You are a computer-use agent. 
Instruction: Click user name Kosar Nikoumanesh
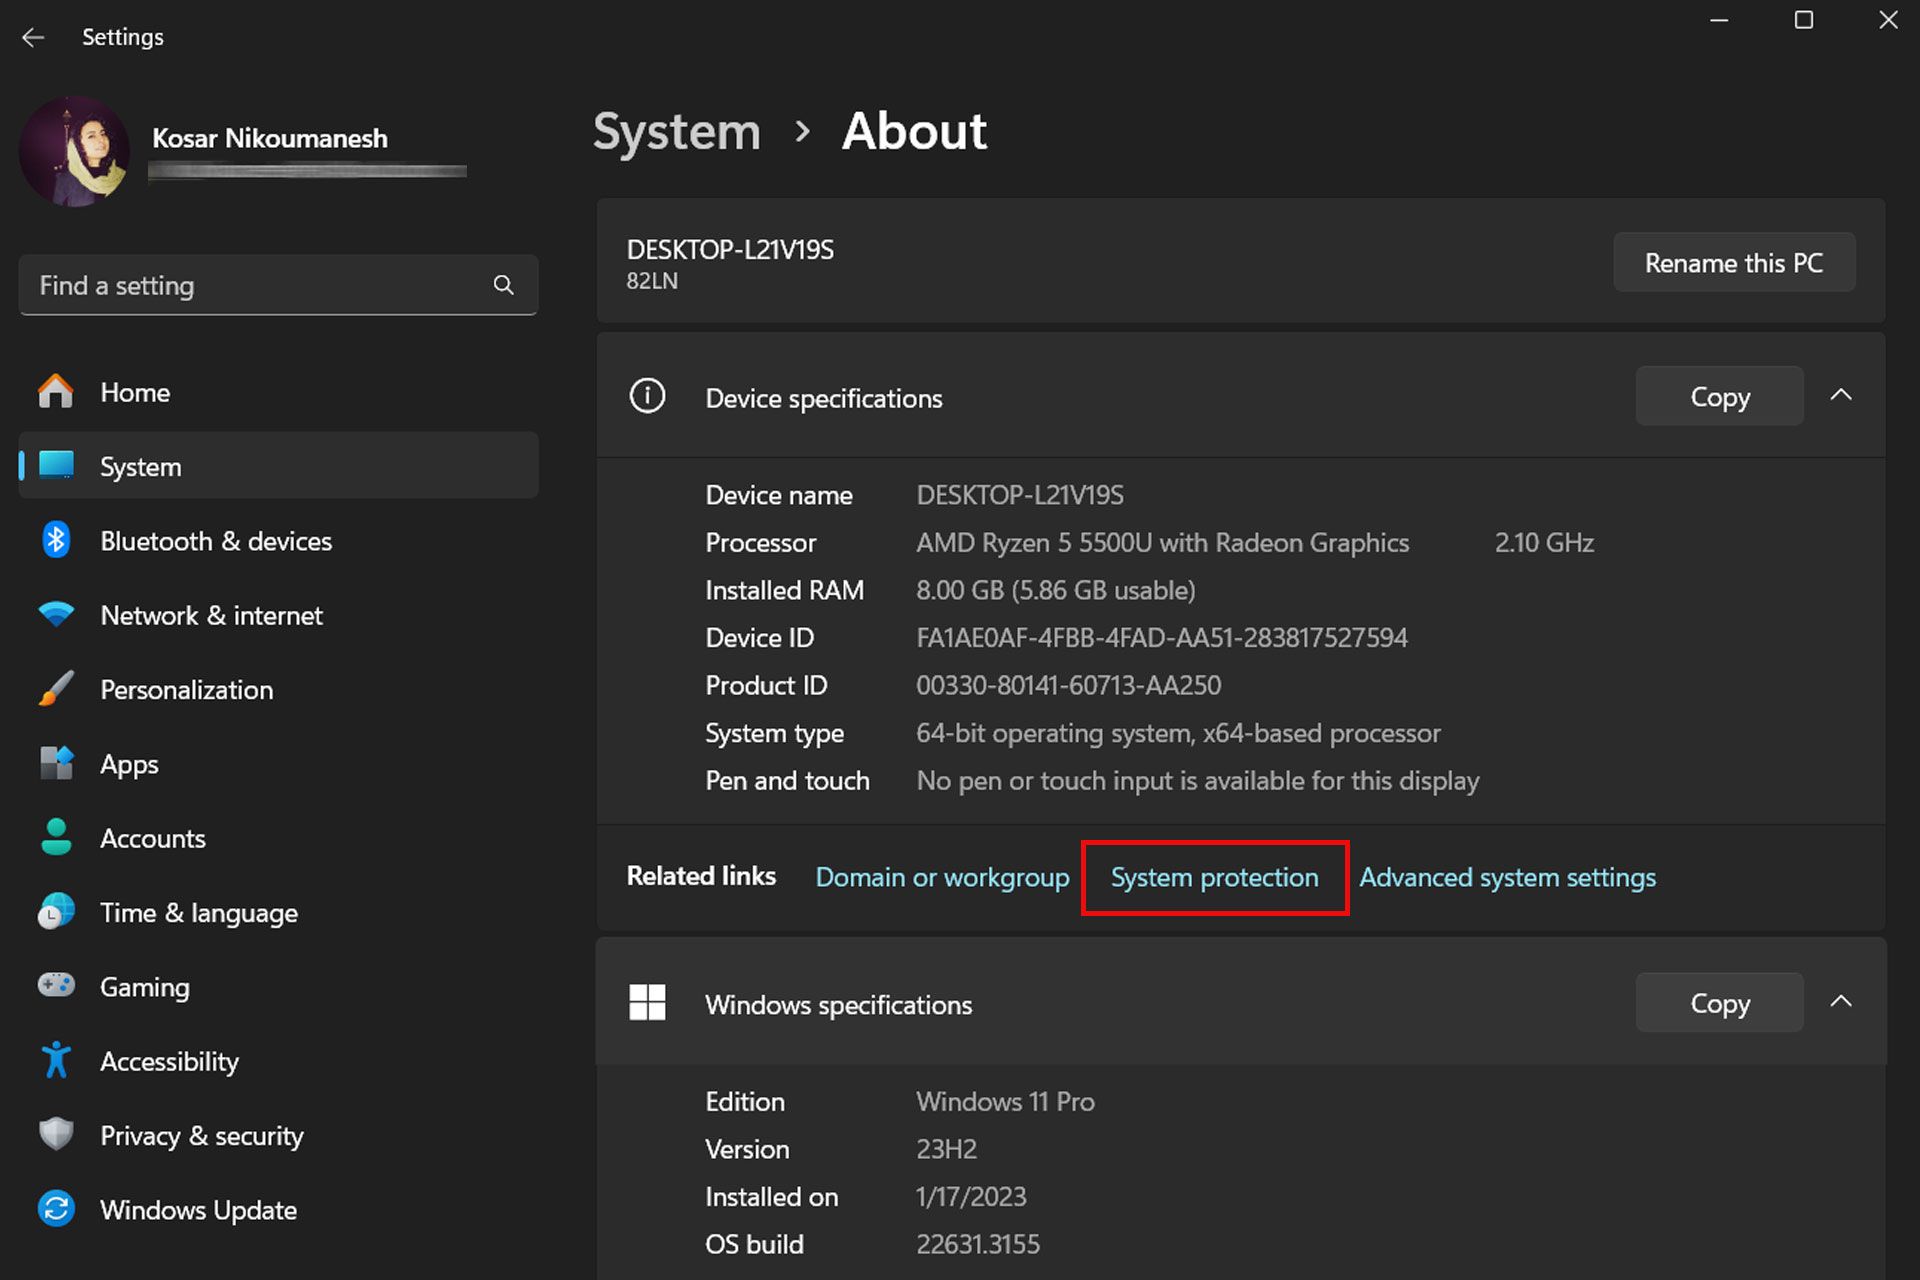(x=270, y=138)
